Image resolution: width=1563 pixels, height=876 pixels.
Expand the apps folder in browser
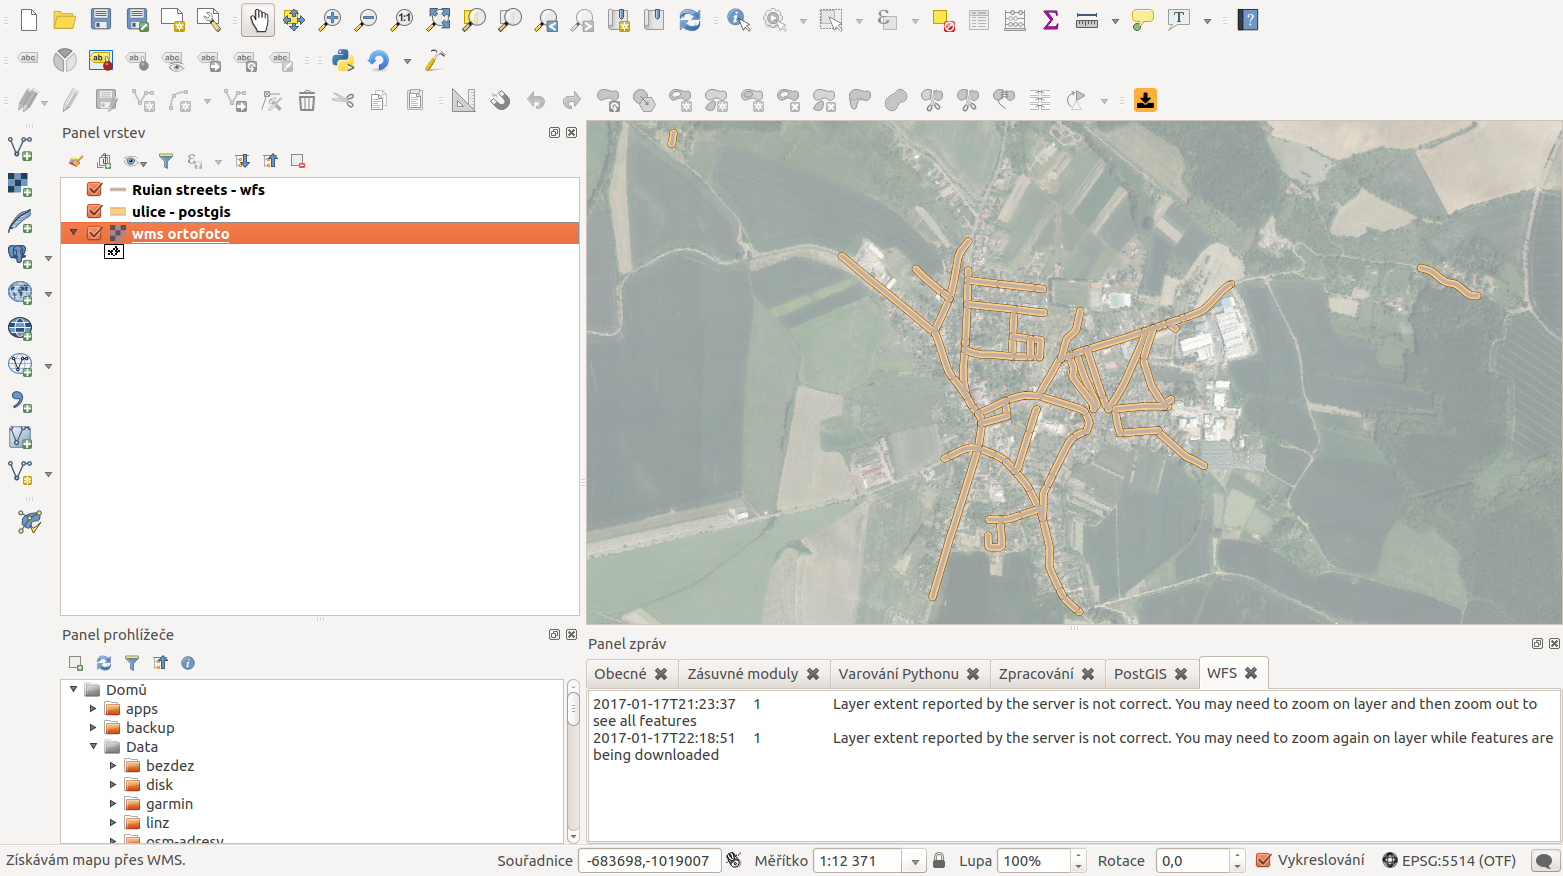click(93, 708)
